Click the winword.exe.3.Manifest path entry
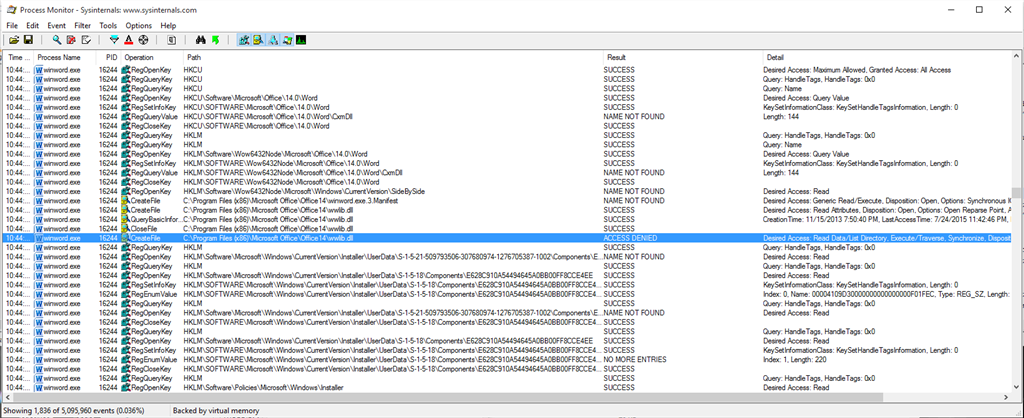The image size is (1024, 418). 291,201
